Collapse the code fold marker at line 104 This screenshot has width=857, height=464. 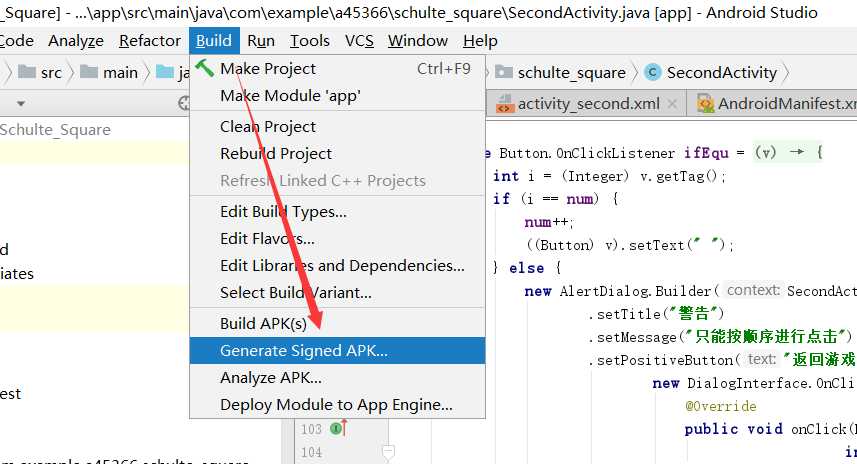click(x=387, y=452)
